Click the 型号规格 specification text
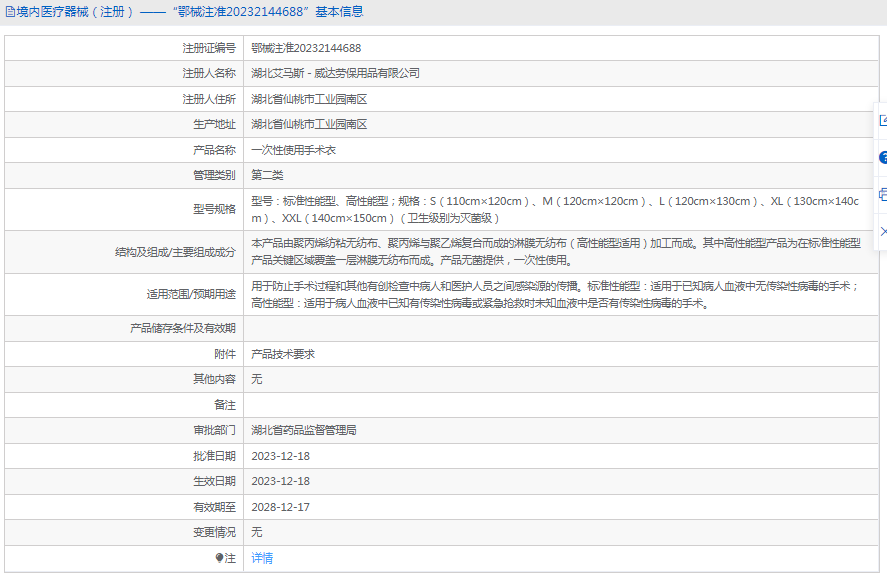Viewport: 887px width, 578px height. point(555,209)
